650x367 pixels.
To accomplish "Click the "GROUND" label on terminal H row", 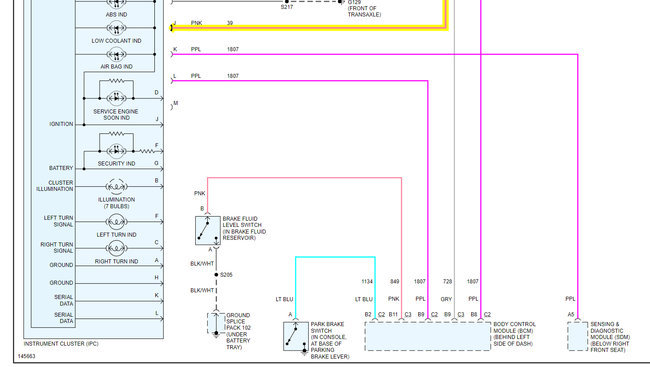I will 61,282.
